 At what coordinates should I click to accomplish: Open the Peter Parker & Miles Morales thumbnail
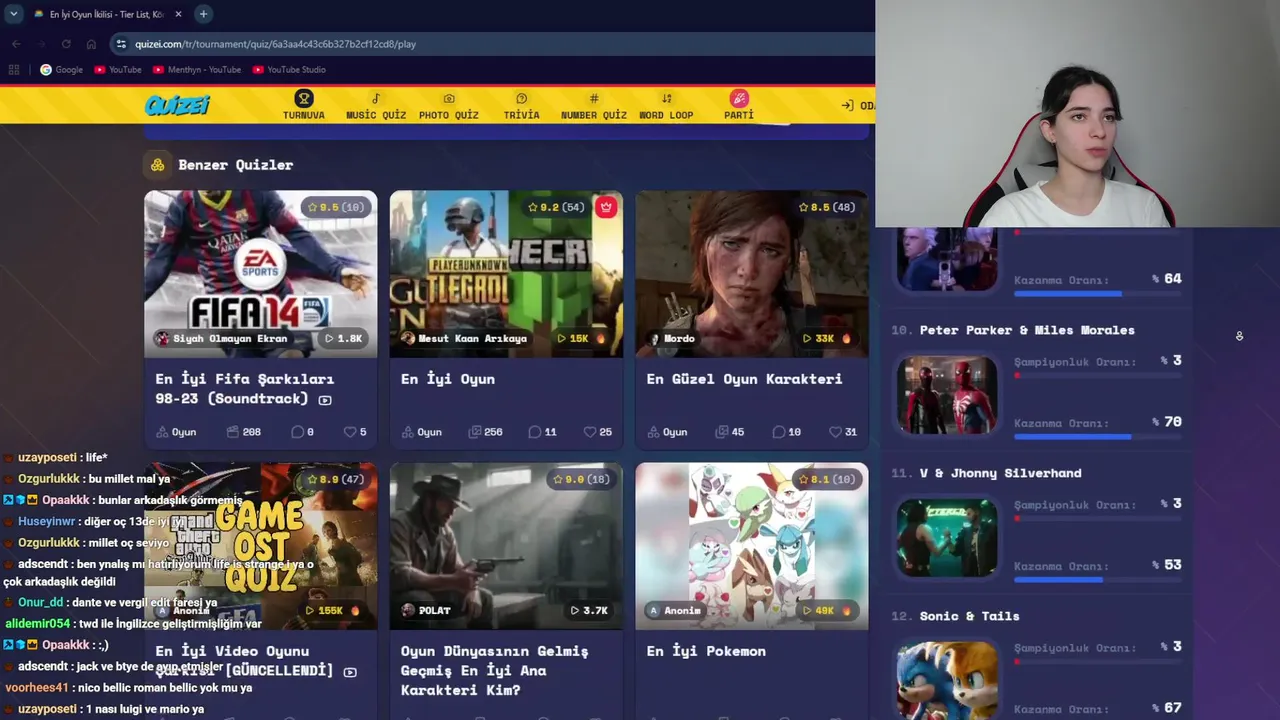pos(947,394)
